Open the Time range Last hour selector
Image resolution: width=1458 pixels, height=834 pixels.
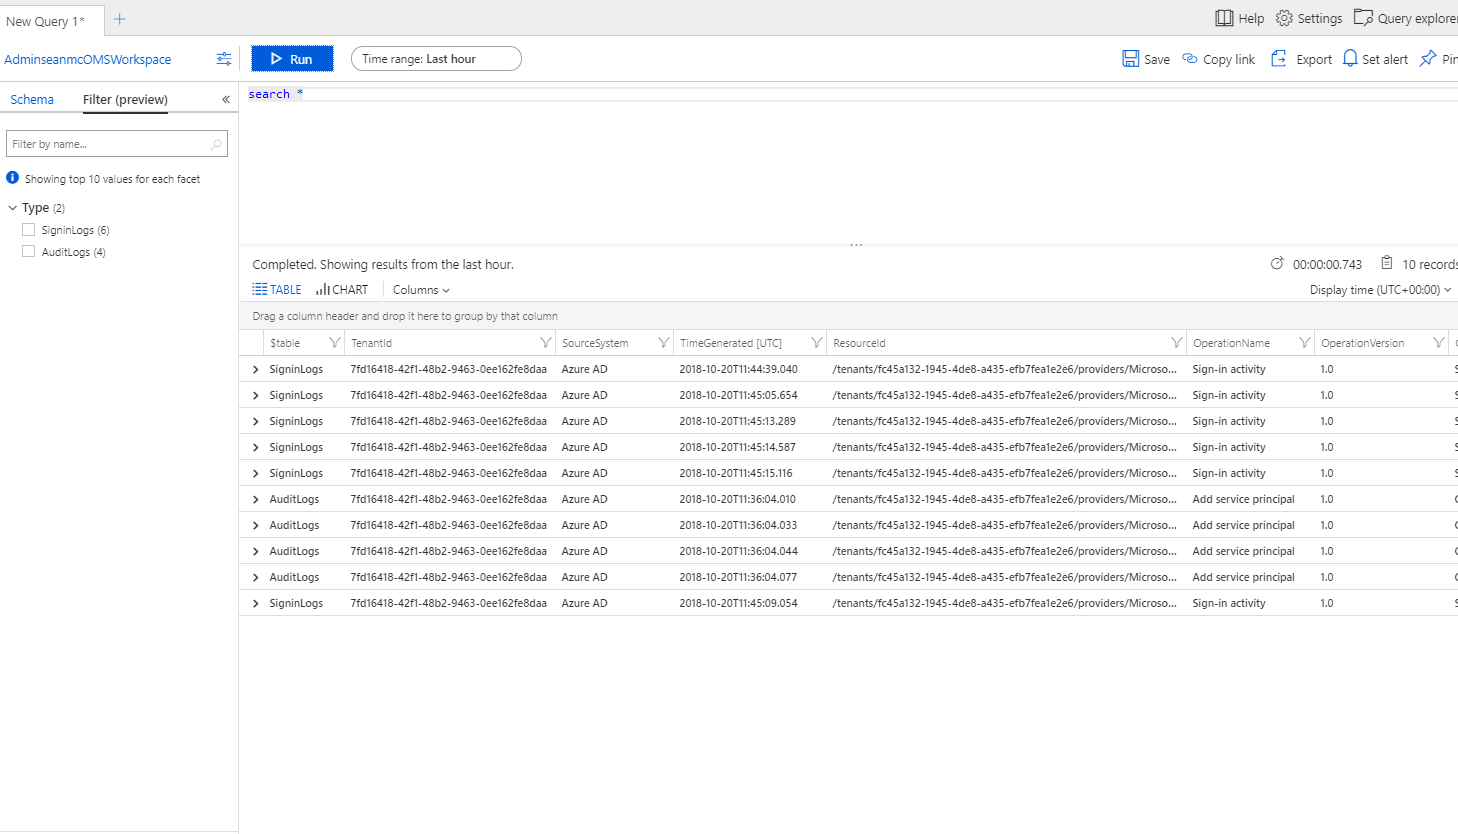point(436,58)
